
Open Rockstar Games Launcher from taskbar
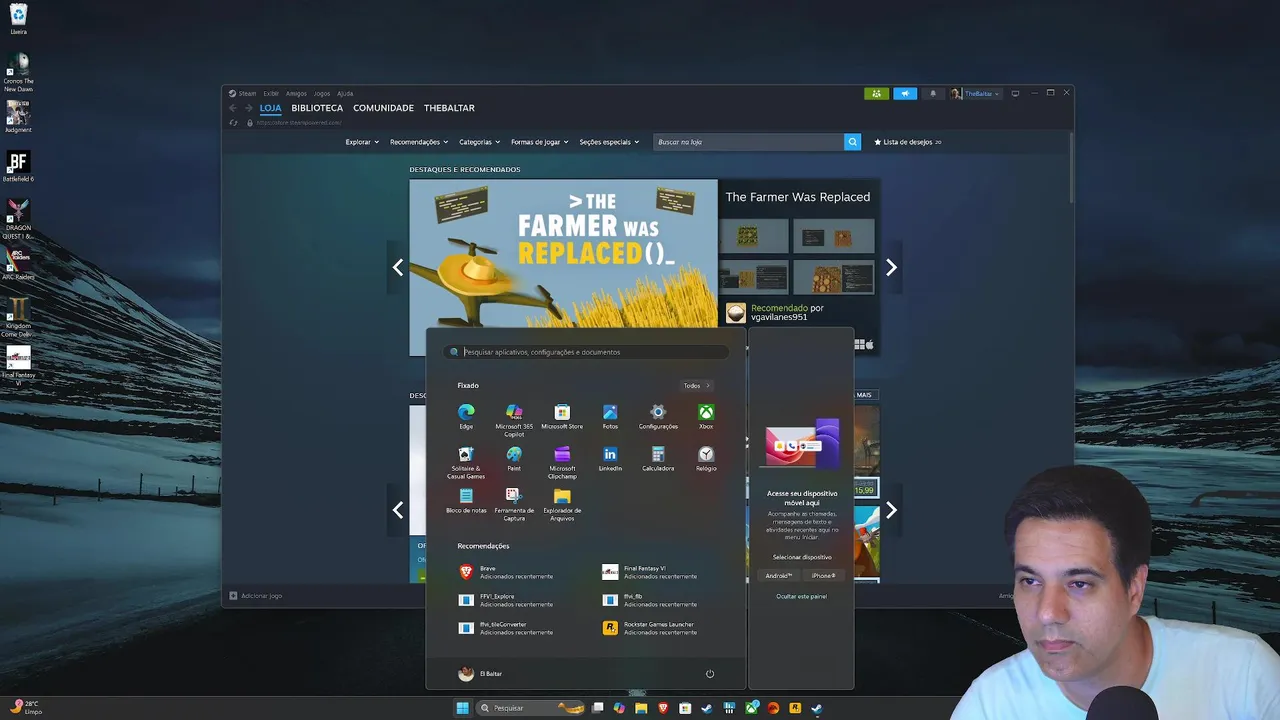795,708
